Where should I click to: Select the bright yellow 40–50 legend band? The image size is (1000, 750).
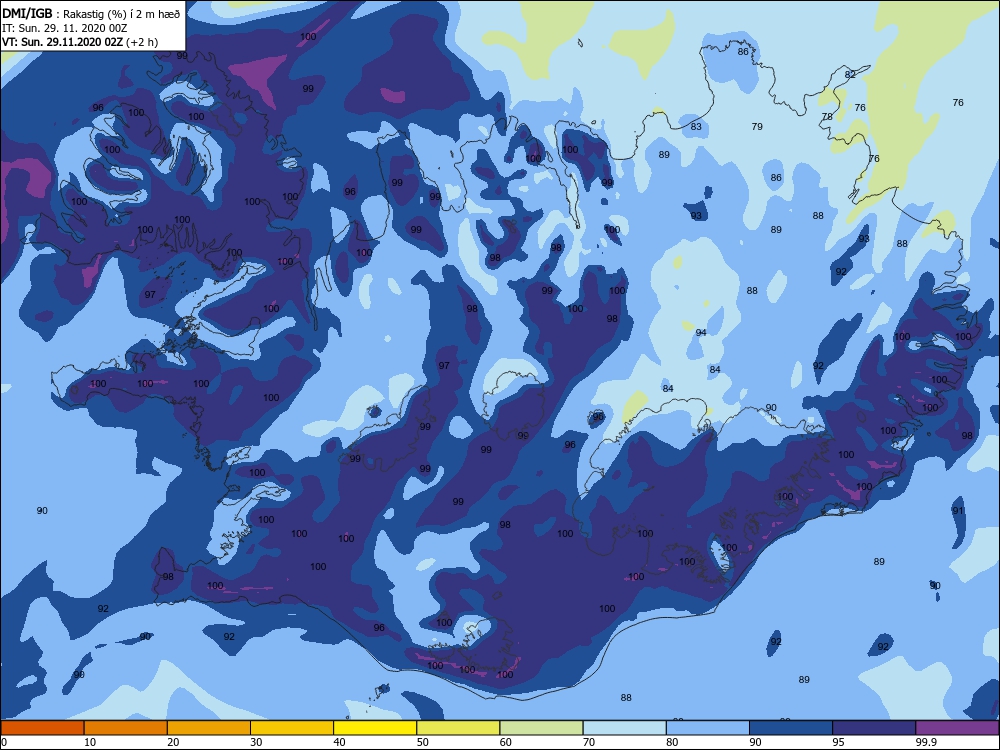coord(375,728)
